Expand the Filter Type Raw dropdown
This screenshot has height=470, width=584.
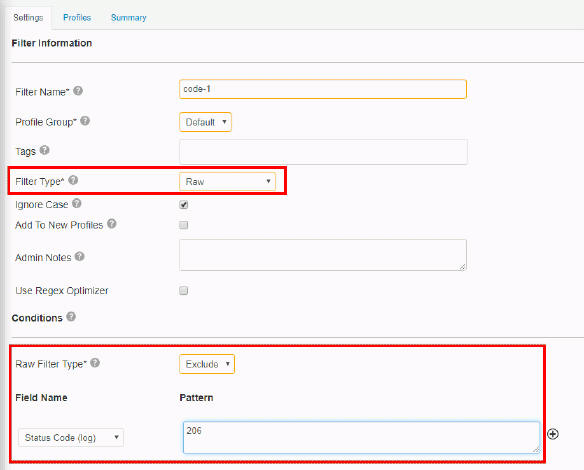(x=228, y=181)
